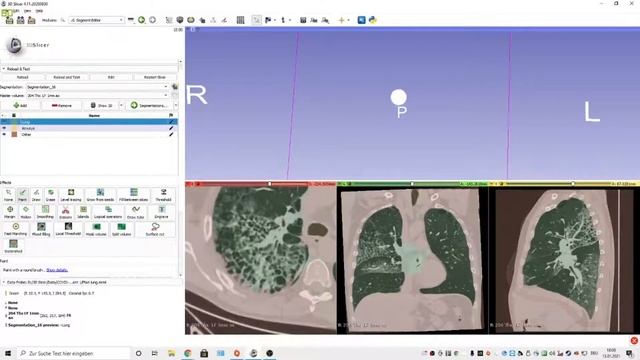Click the Airways segment color swatch

point(14,128)
